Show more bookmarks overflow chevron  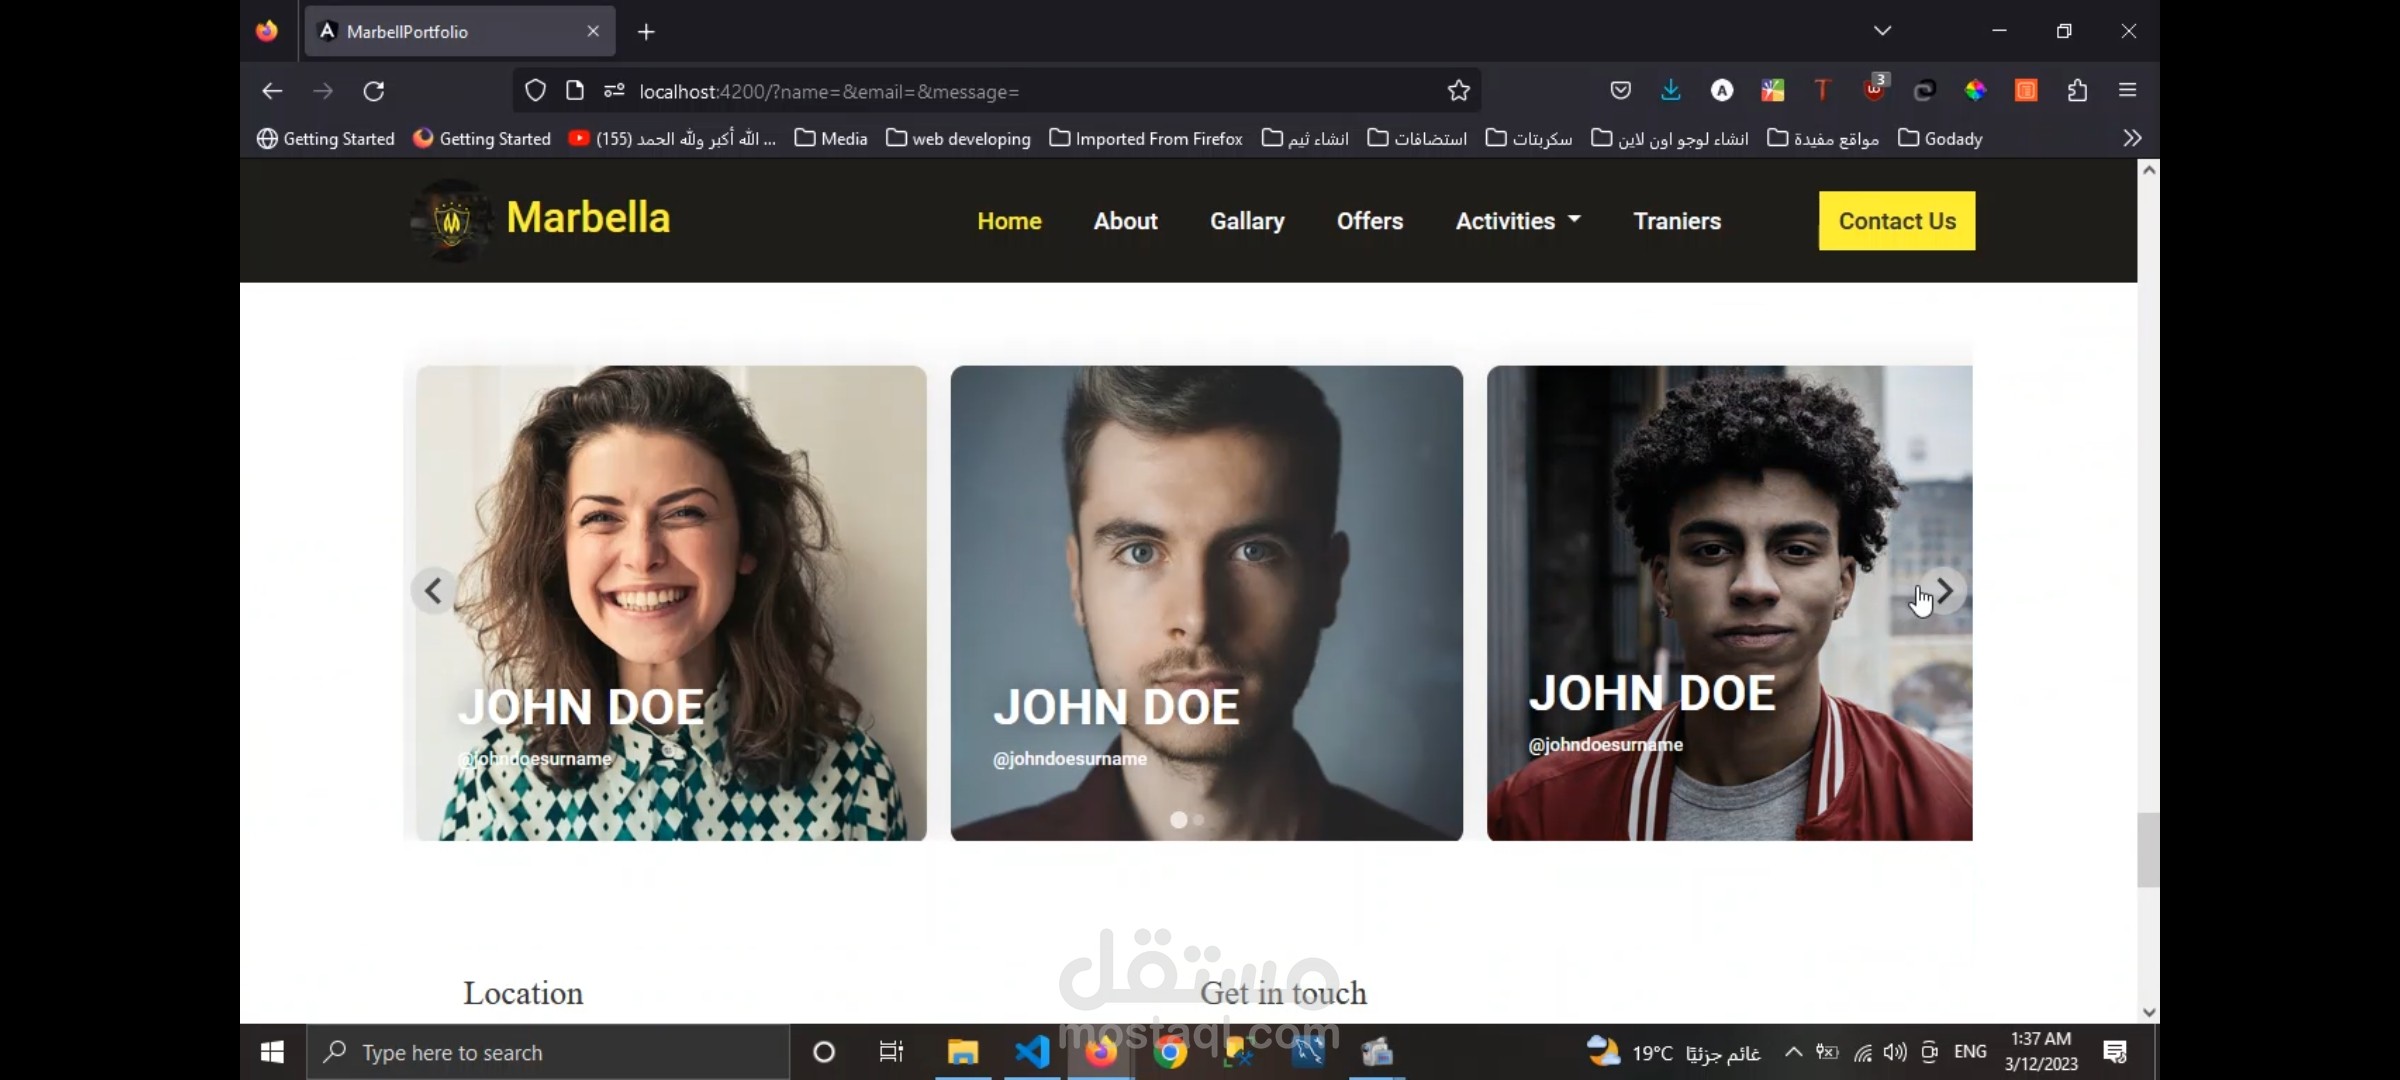2132,138
